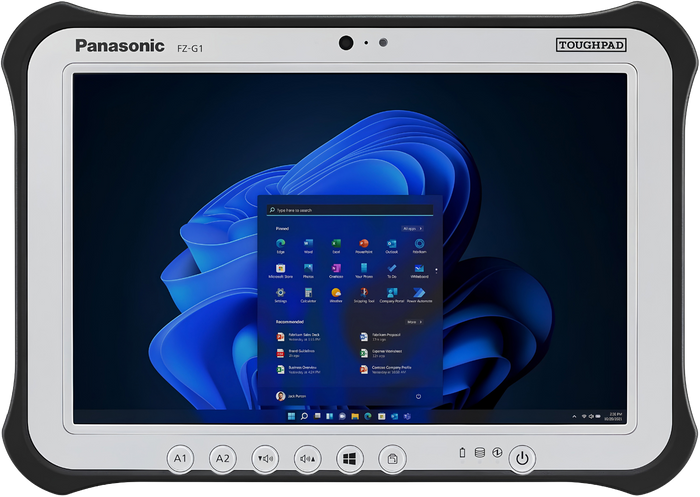Click the Start menu search box
Screen dimensions: 700x497
tap(350, 210)
